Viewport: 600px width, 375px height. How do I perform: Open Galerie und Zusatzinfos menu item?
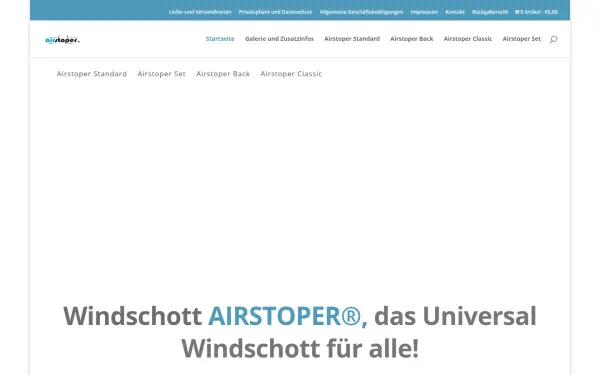click(x=279, y=39)
